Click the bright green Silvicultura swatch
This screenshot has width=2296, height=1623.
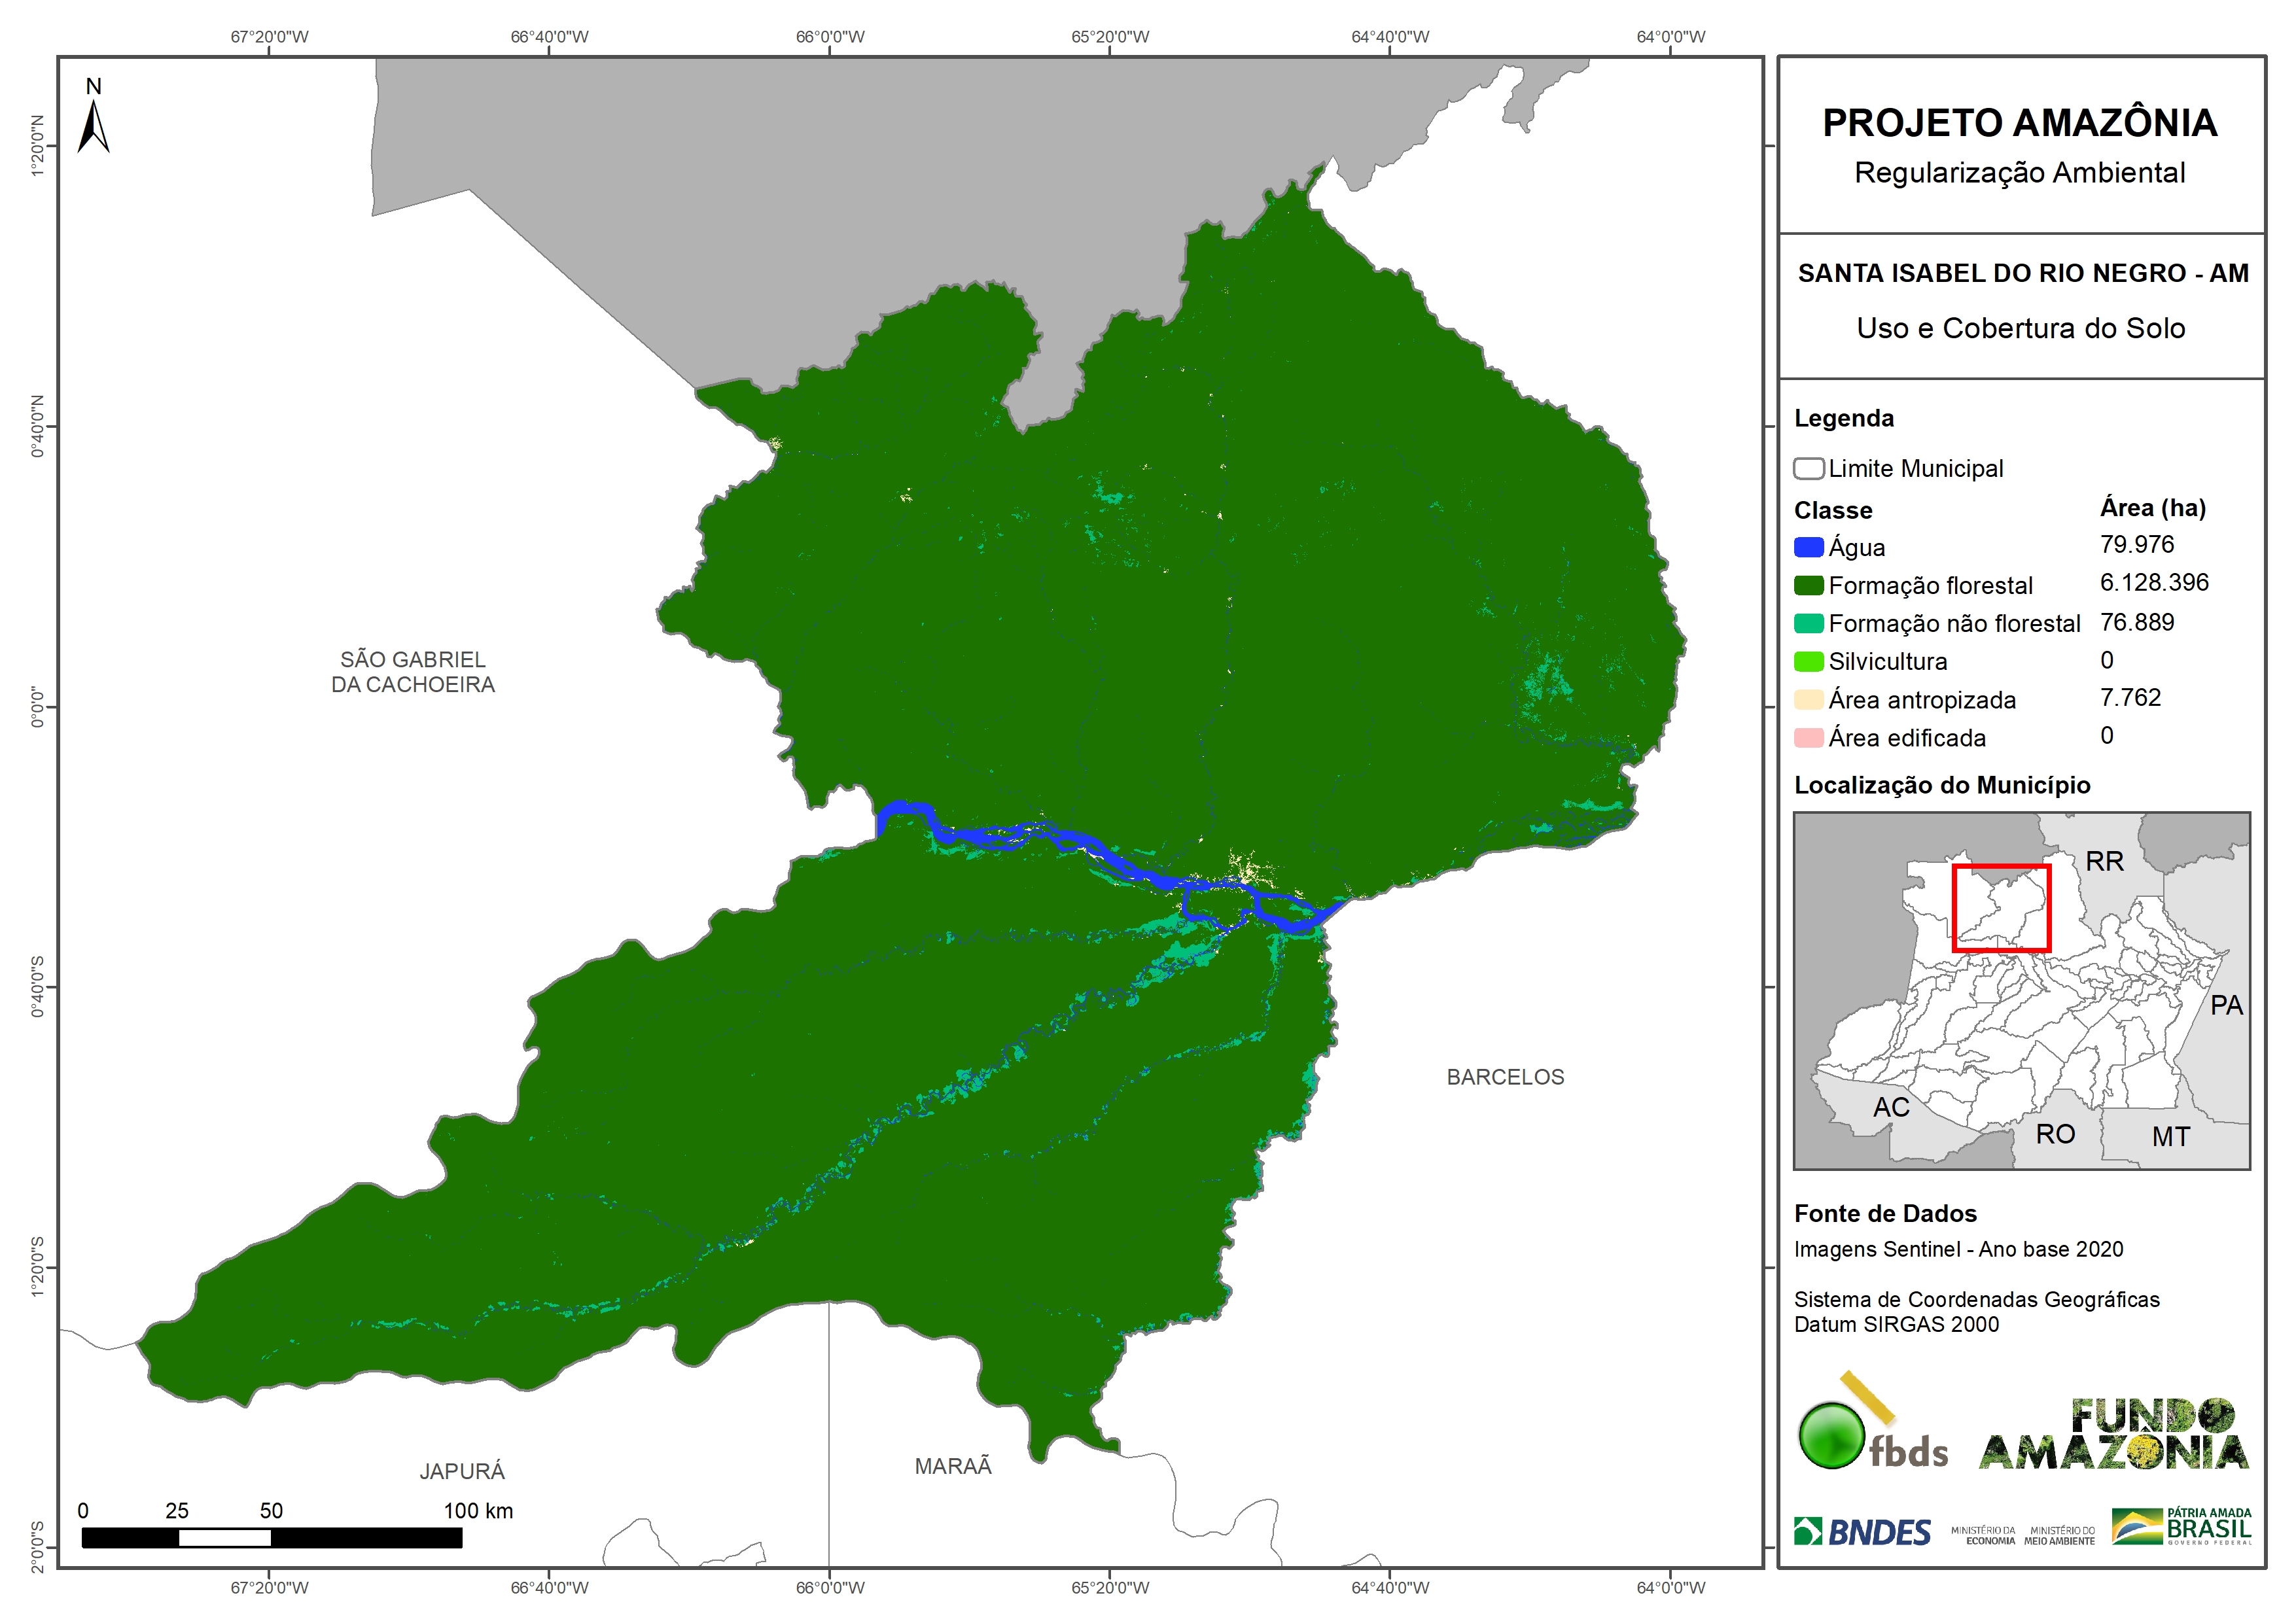point(1808,662)
